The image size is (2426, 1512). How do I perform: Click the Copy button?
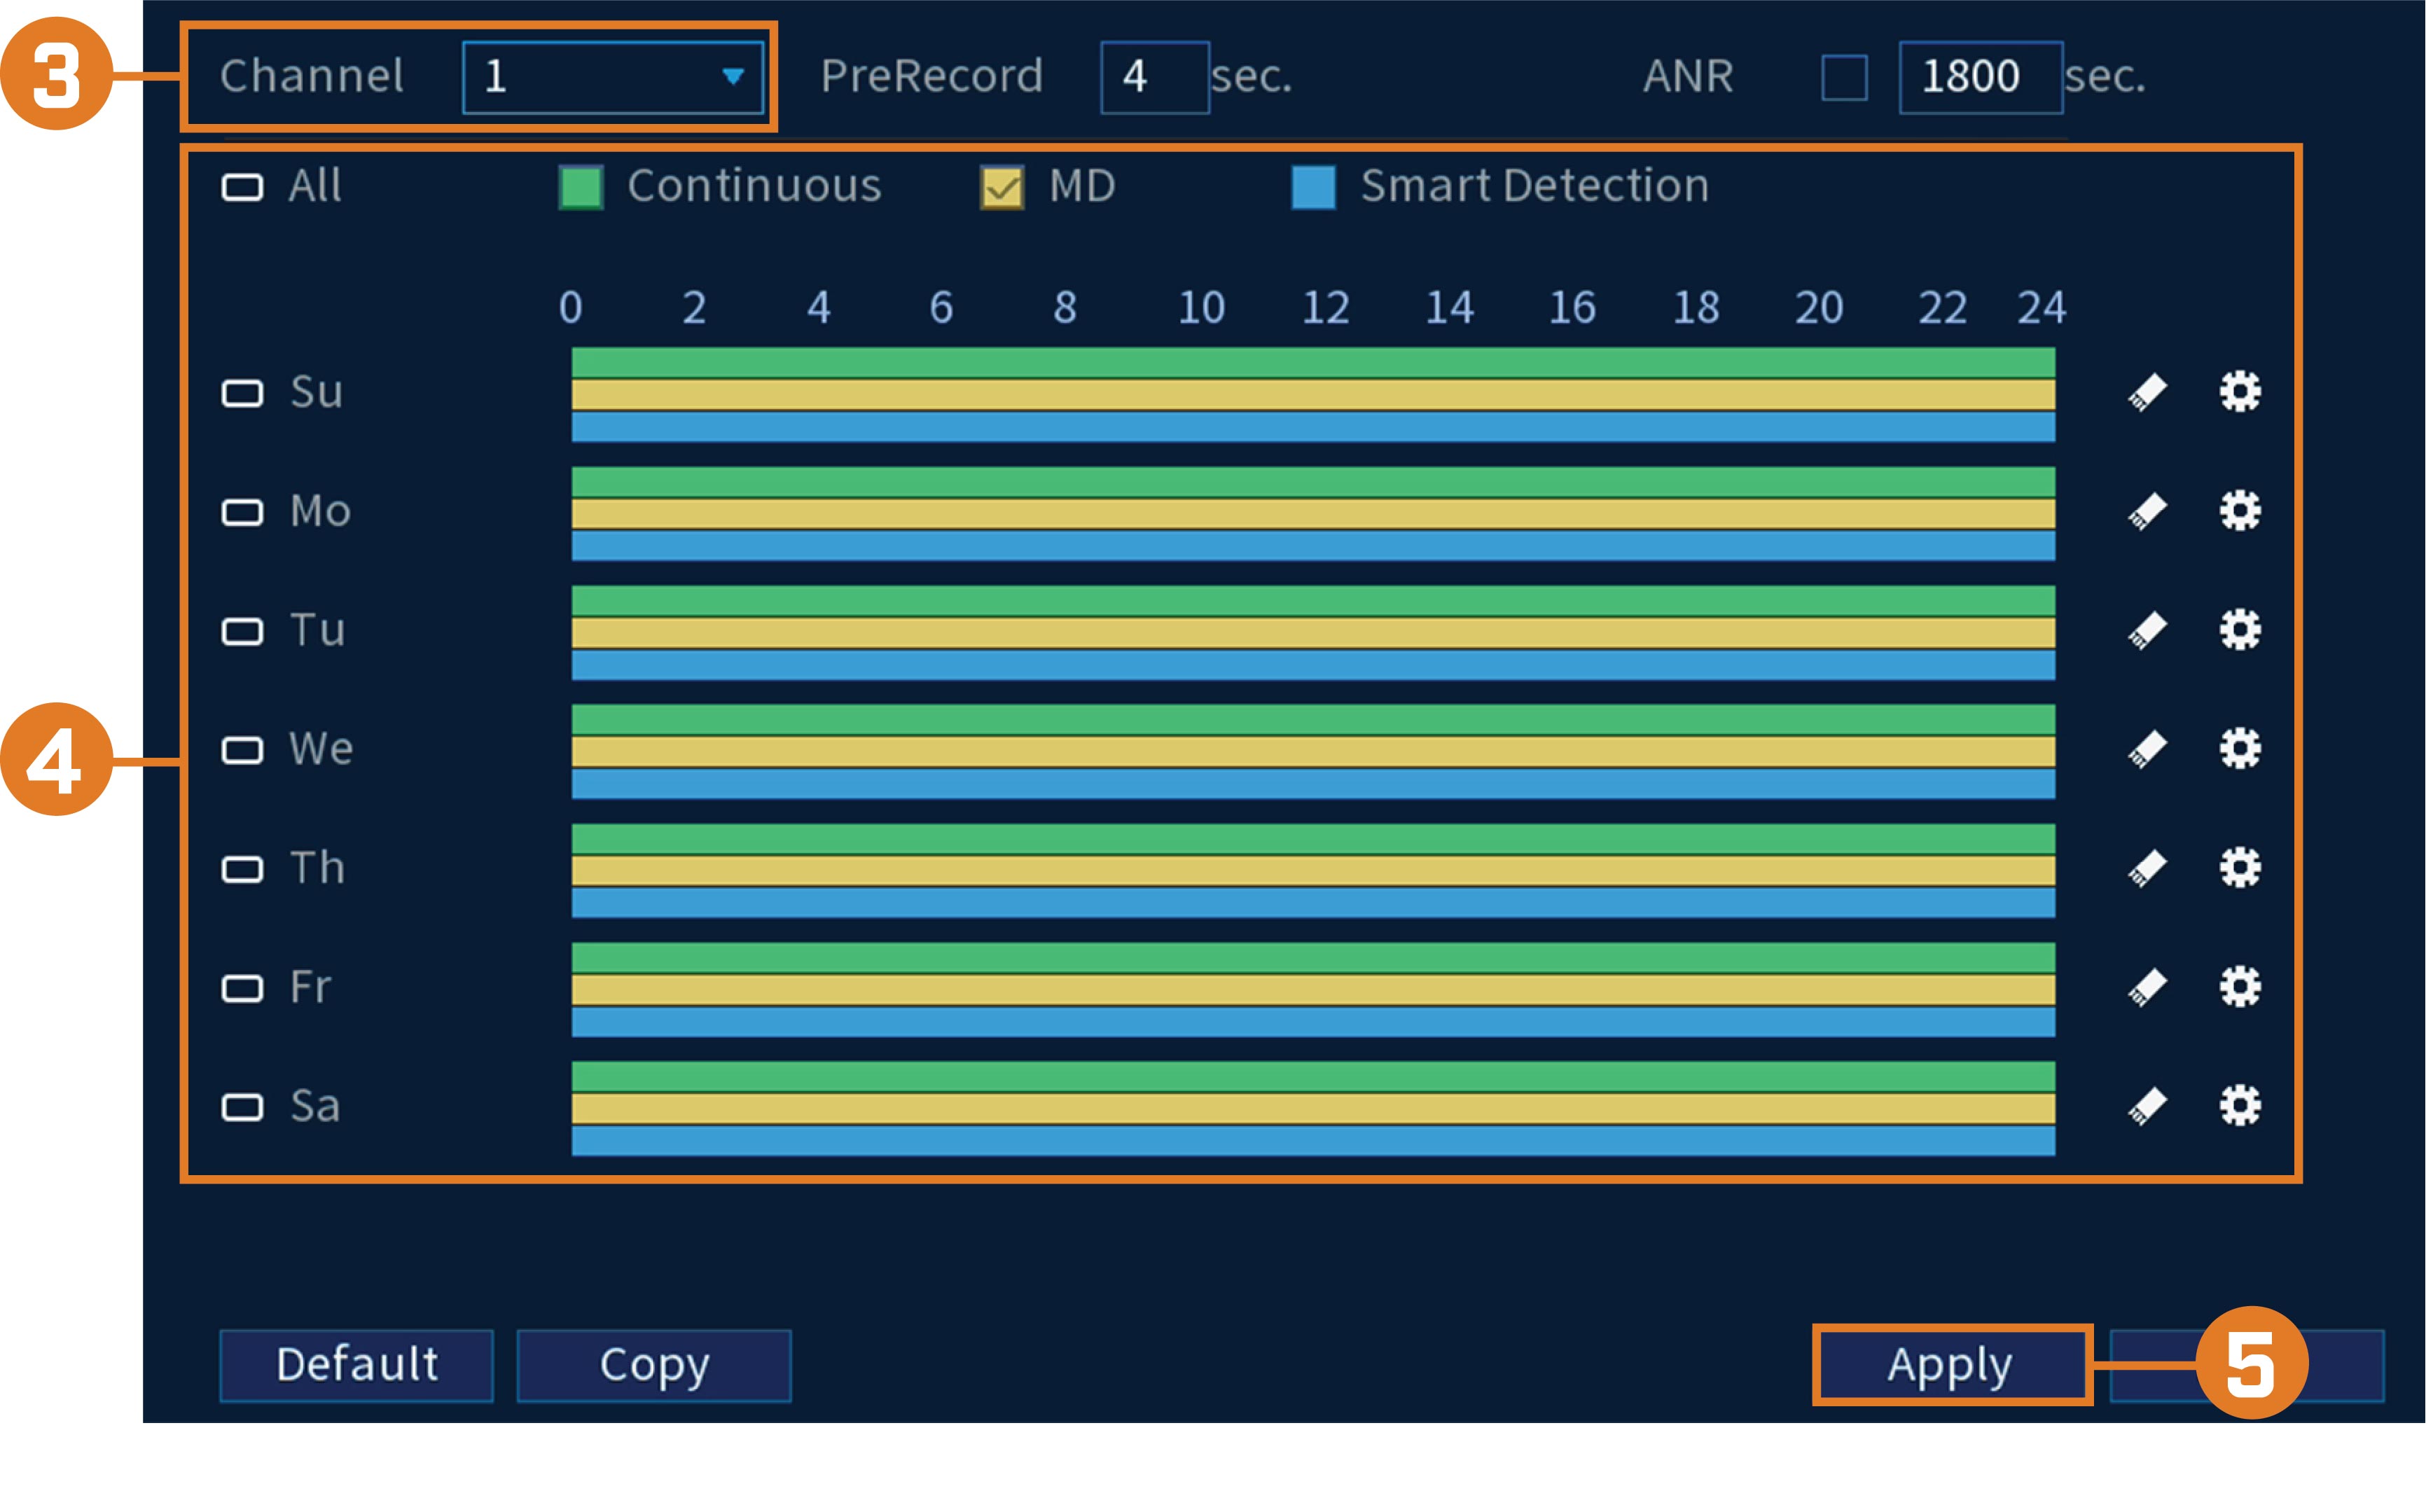tap(654, 1365)
